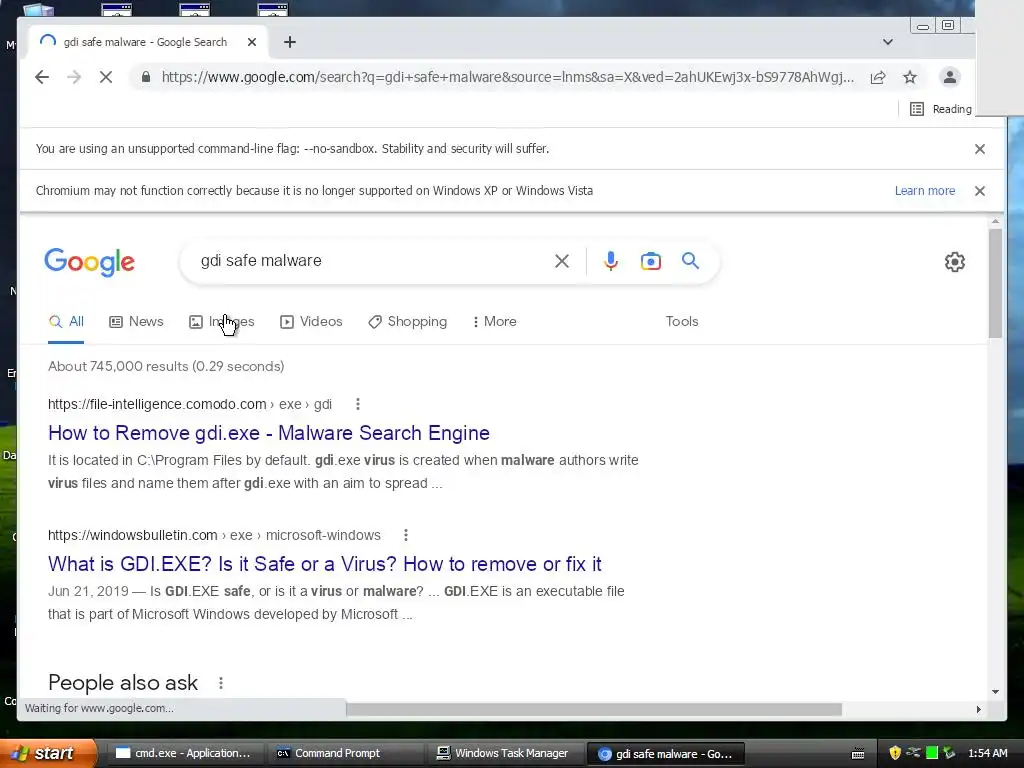1024x768 pixels.
Task: Switch to the News tab
Action: [x=136, y=321]
